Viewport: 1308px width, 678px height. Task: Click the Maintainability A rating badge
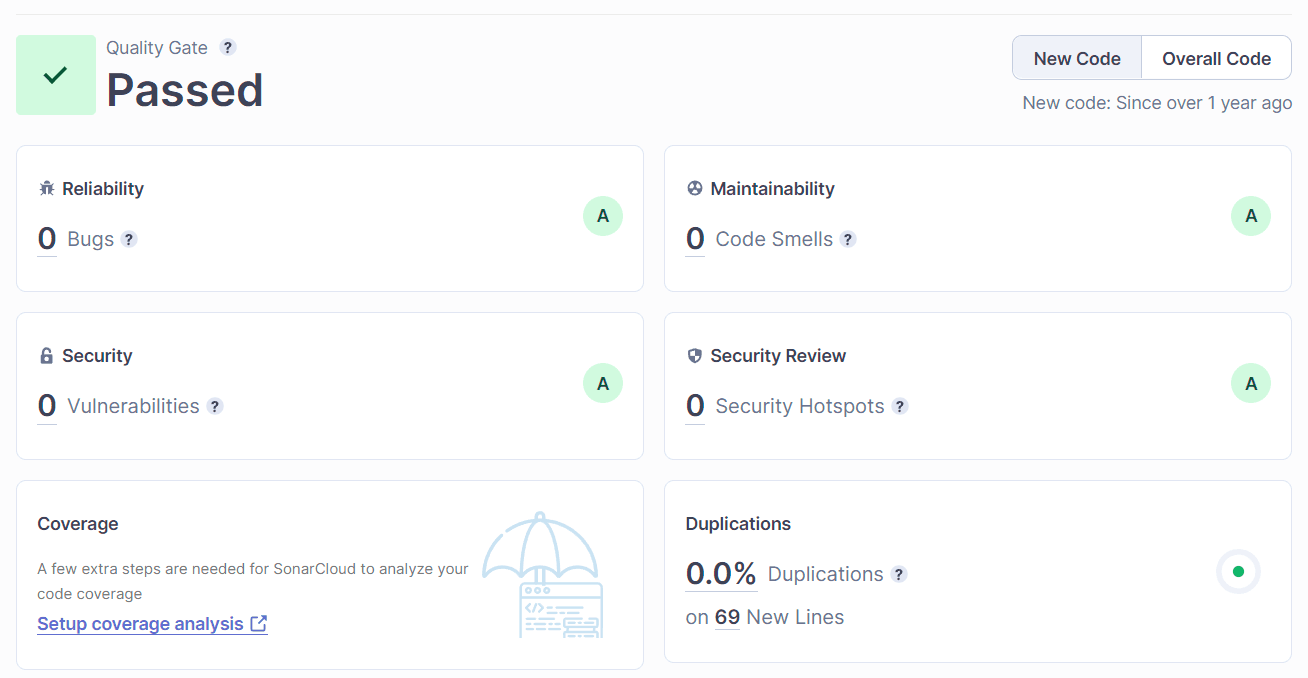(1250, 216)
